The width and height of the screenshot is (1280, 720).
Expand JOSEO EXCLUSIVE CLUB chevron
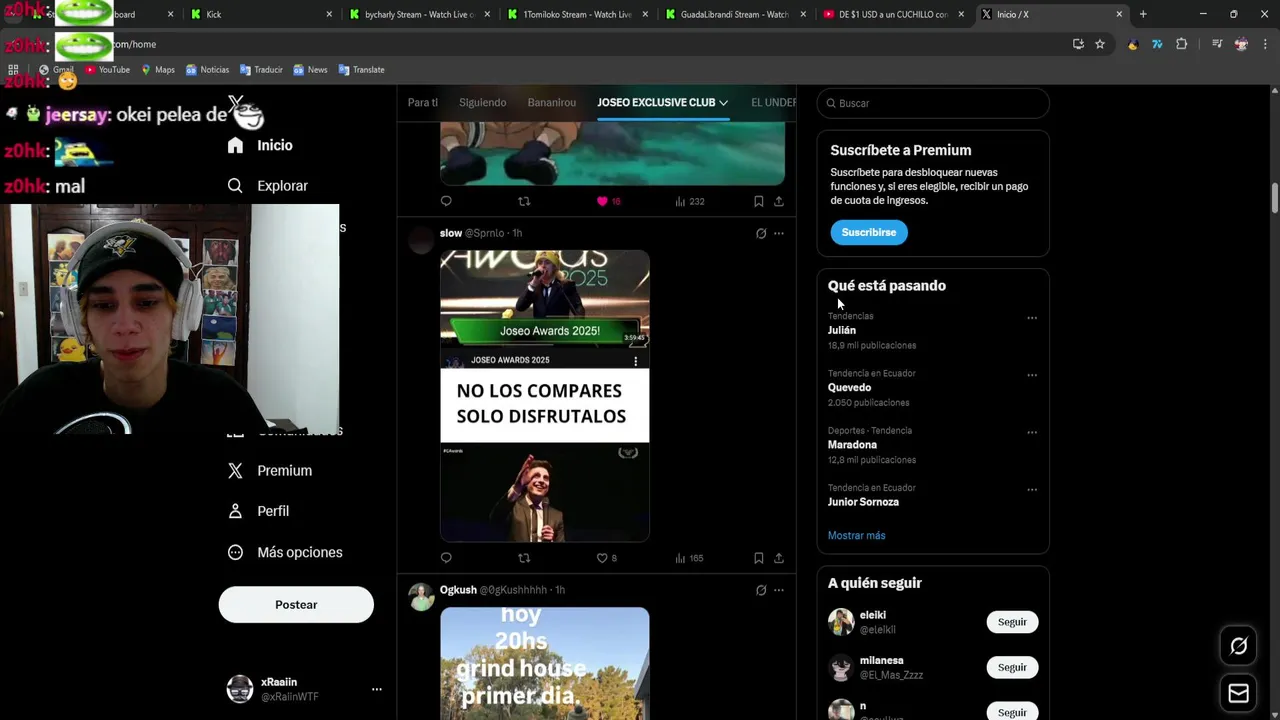723,103
